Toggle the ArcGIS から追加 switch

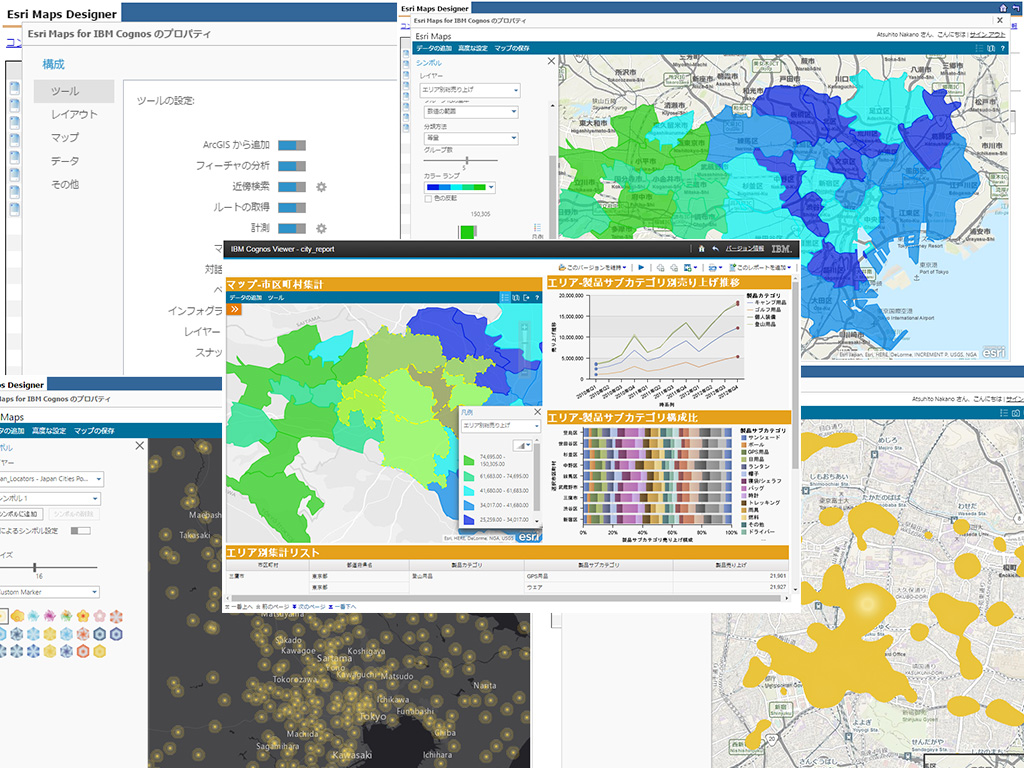pyautogui.click(x=291, y=145)
